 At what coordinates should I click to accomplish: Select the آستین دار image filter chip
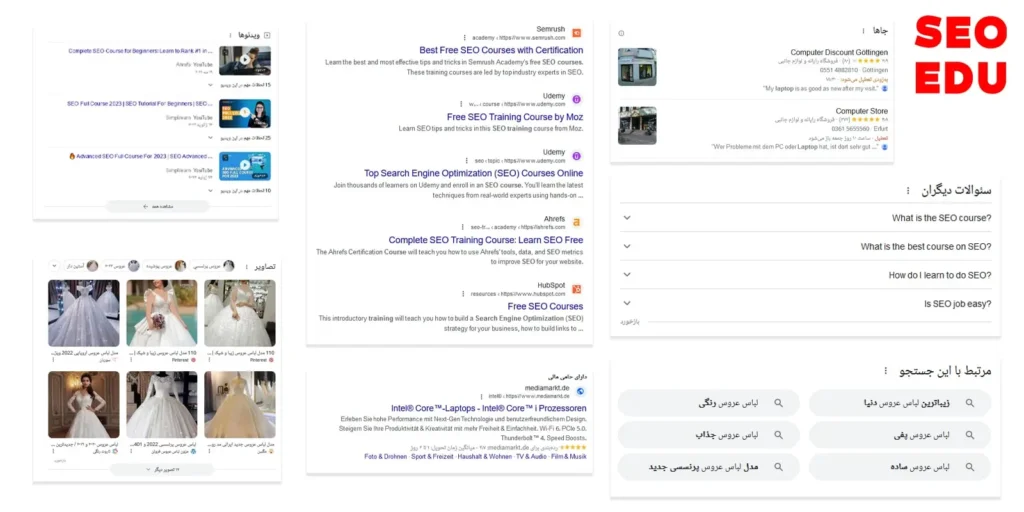[x=82, y=266]
